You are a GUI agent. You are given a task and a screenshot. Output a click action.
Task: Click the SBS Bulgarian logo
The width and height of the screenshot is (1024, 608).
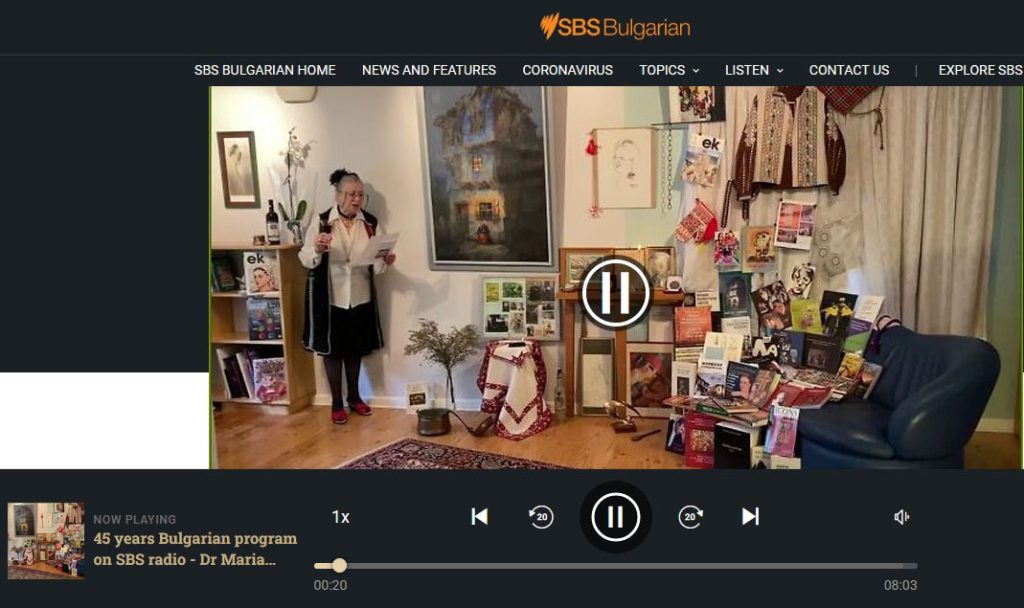(614, 27)
